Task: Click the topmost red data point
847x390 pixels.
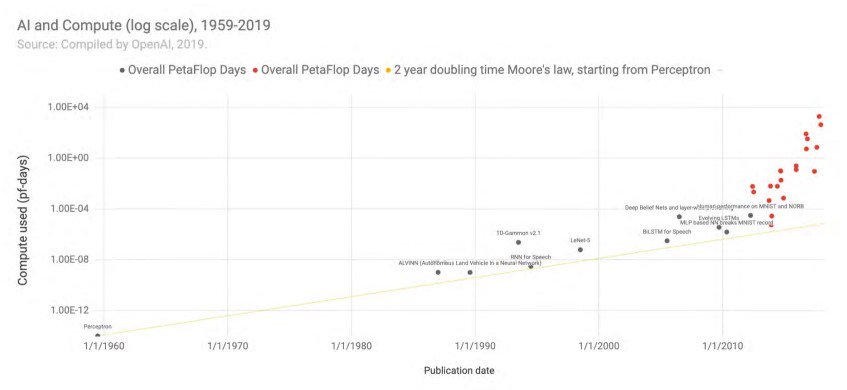Action: point(819,116)
